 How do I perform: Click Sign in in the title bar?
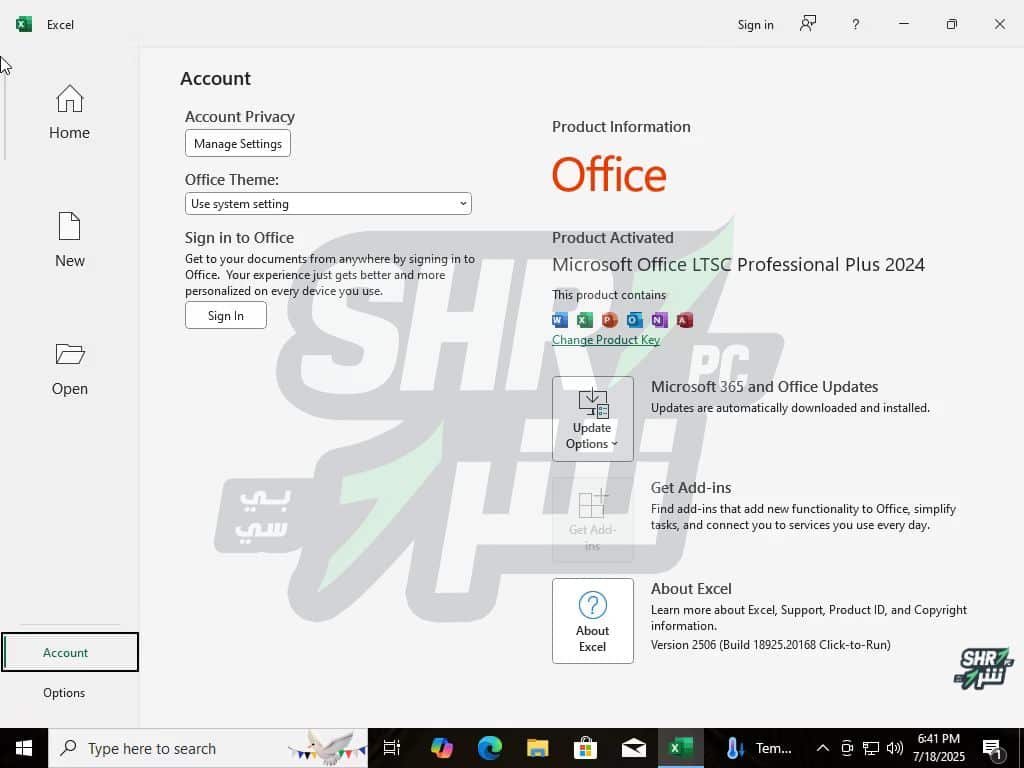tap(755, 25)
